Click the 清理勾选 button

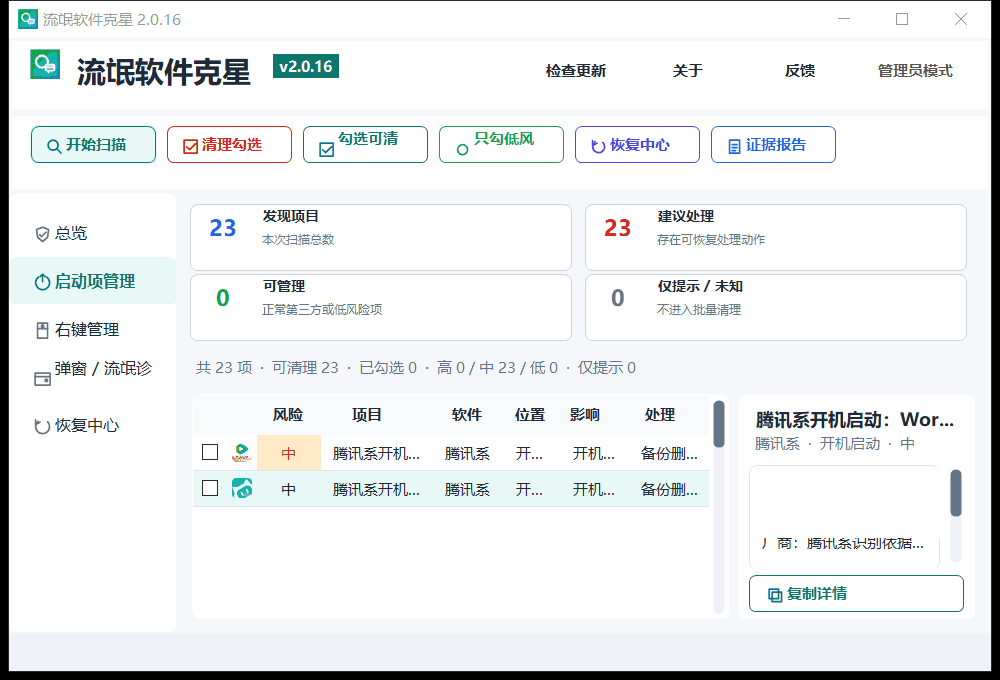230,145
